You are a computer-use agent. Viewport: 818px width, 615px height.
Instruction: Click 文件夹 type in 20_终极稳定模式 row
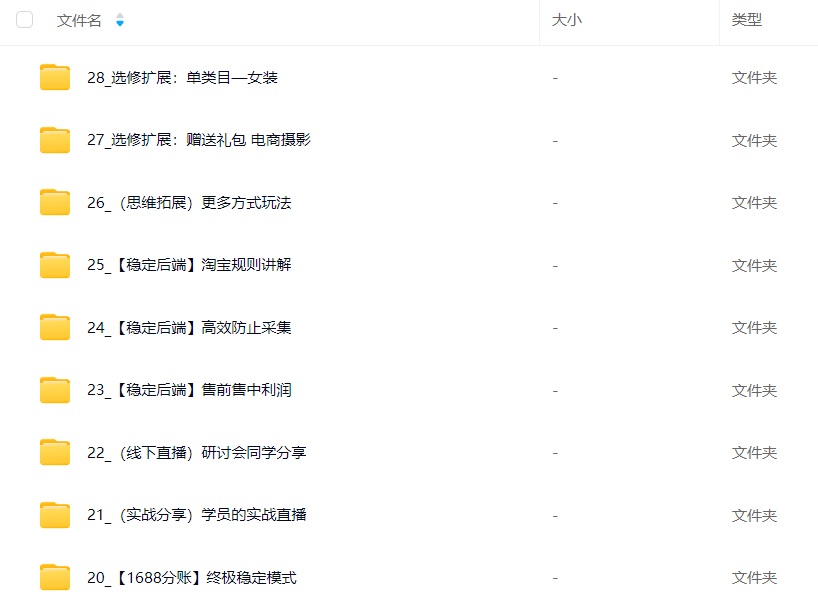click(x=754, y=577)
